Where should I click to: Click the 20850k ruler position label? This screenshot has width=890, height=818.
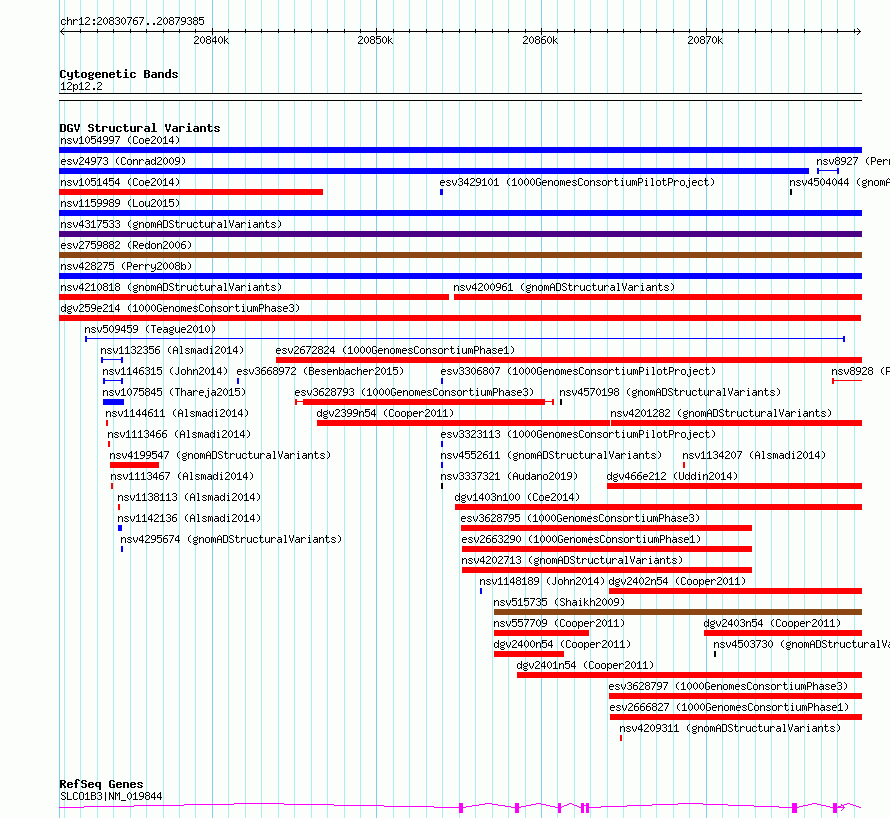click(375, 40)
